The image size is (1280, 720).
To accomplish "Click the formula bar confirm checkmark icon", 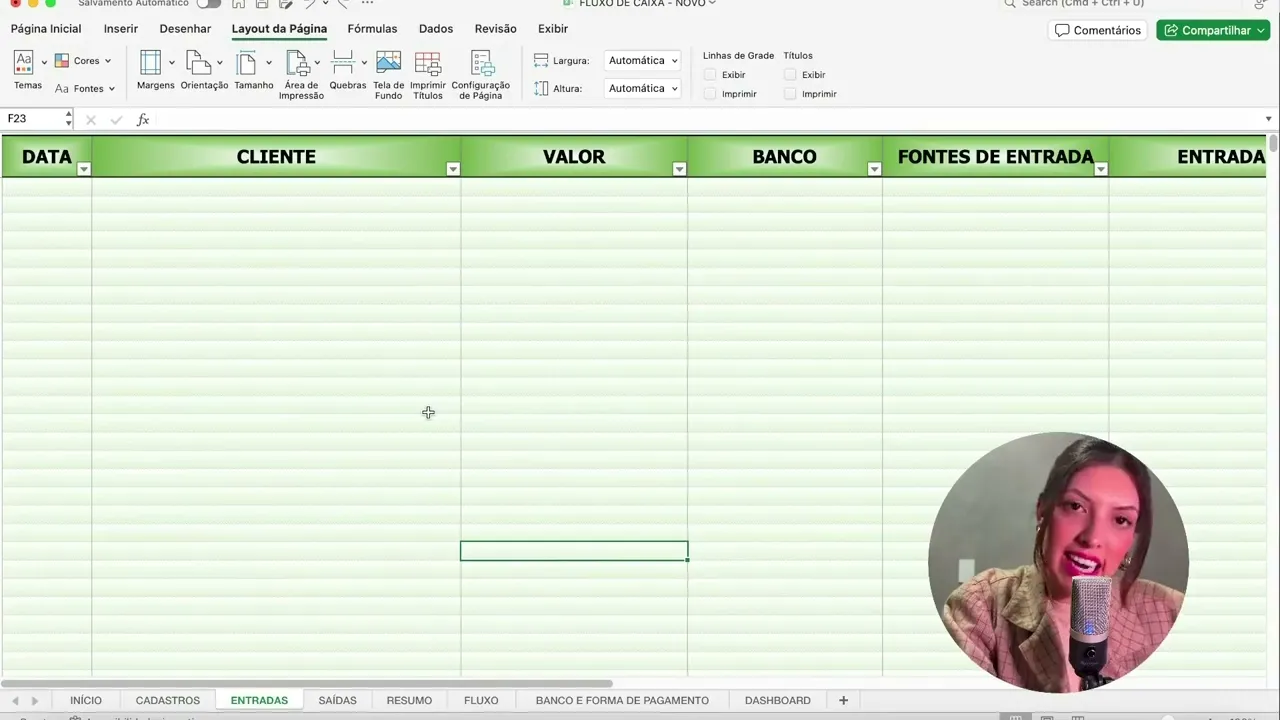I will [x=116, y=120].
